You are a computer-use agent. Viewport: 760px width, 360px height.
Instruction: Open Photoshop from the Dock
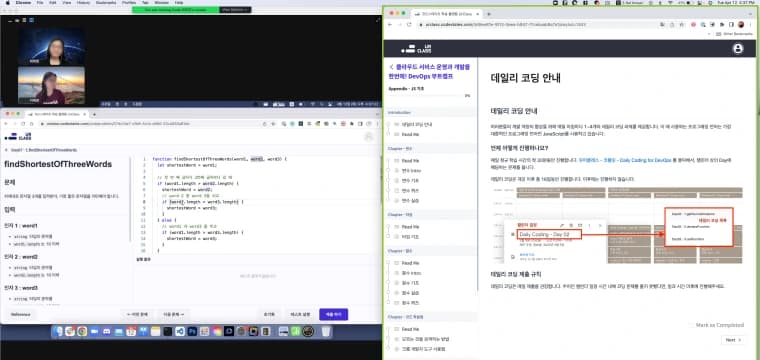point(192,332)
